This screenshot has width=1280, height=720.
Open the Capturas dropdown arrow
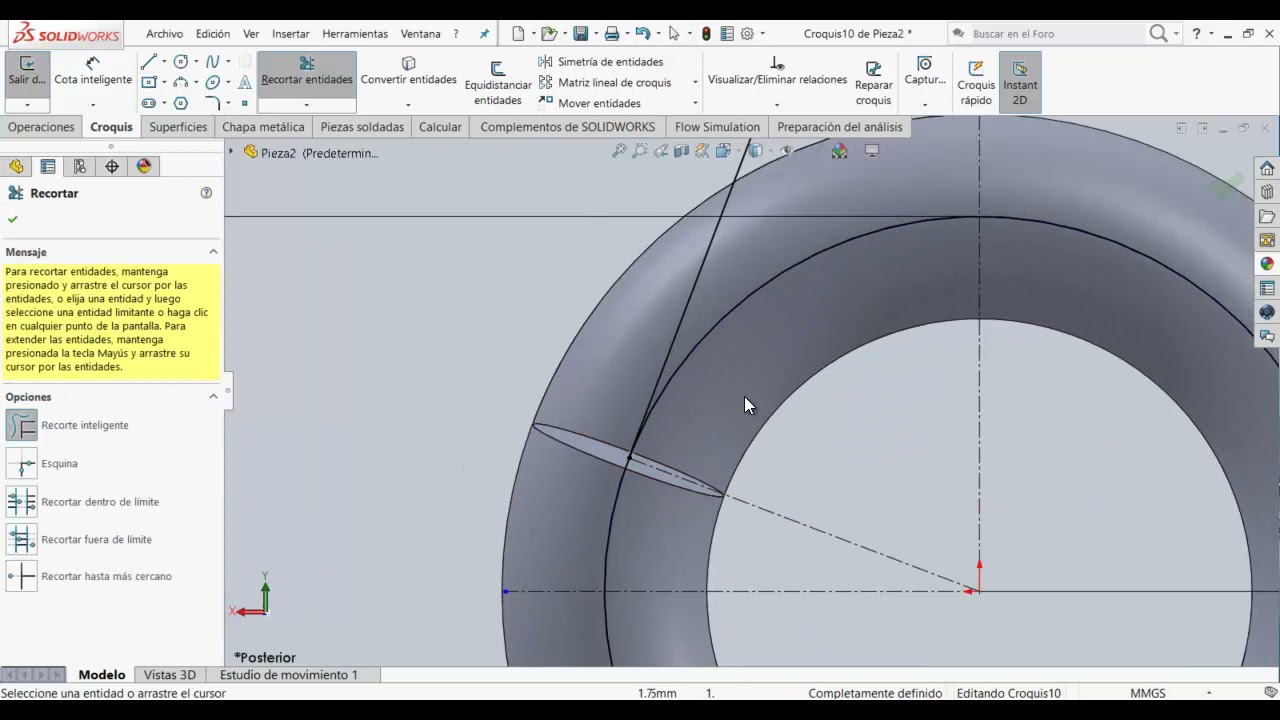pos(924,104)
